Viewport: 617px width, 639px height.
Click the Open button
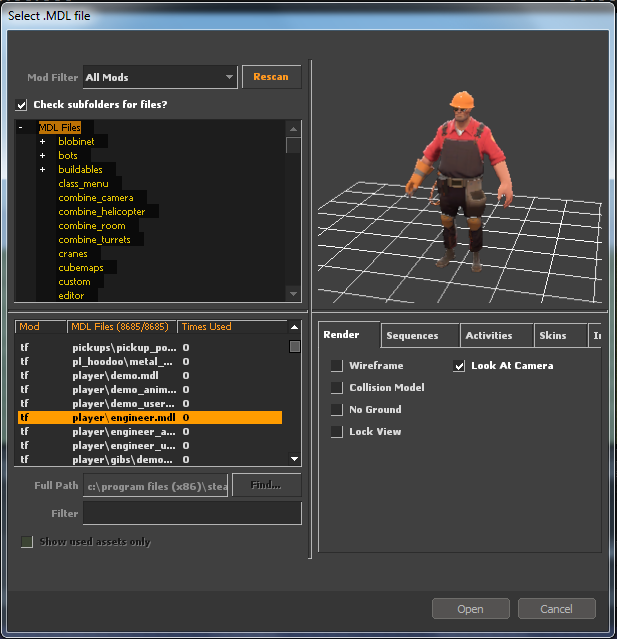[471, 609]
